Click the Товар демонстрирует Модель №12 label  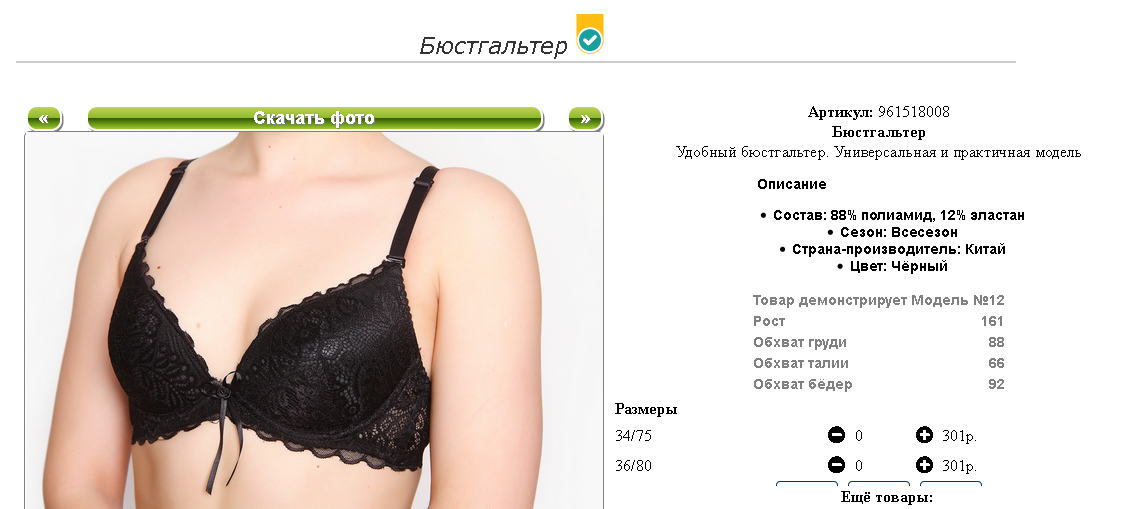[879, 300]
